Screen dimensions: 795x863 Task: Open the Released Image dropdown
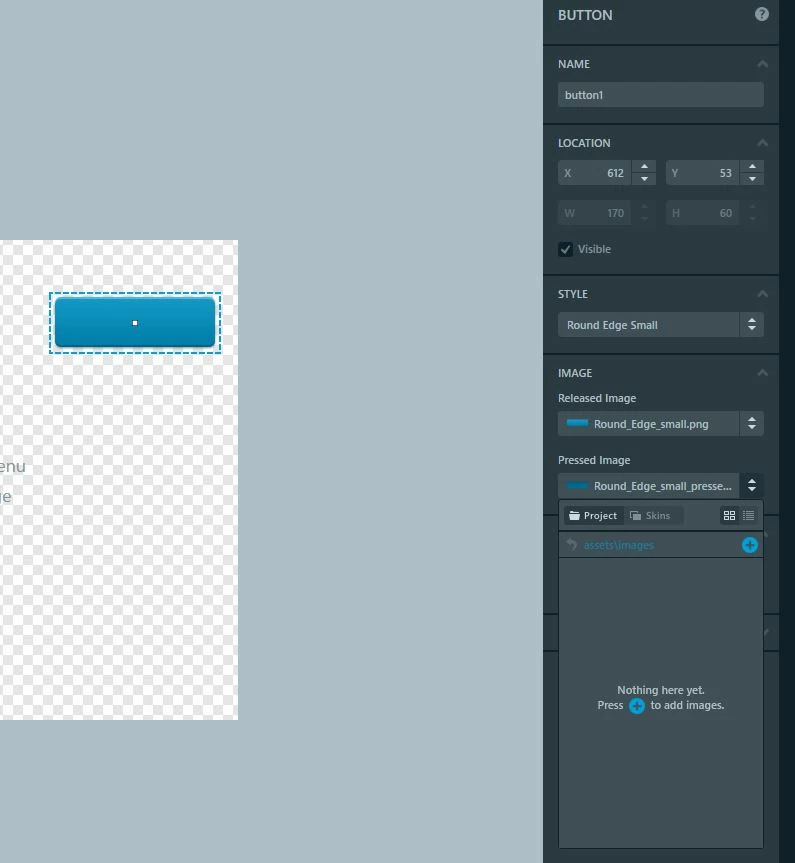[661, 424]
